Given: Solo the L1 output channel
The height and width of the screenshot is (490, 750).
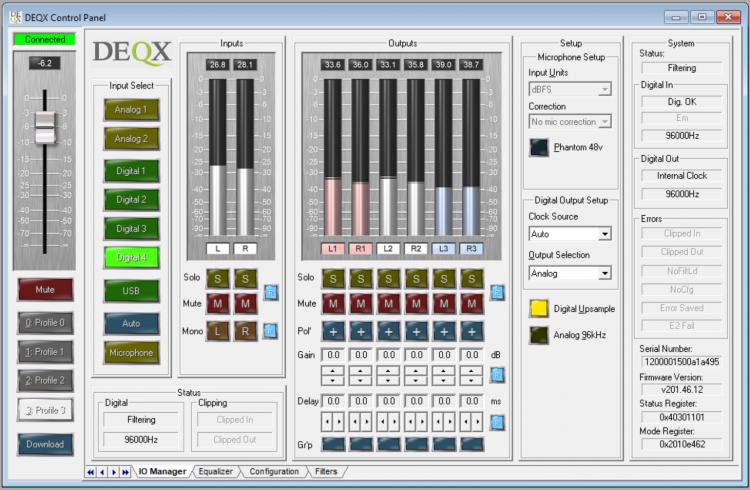Looking at the screenshot, I should pos(333,279).
